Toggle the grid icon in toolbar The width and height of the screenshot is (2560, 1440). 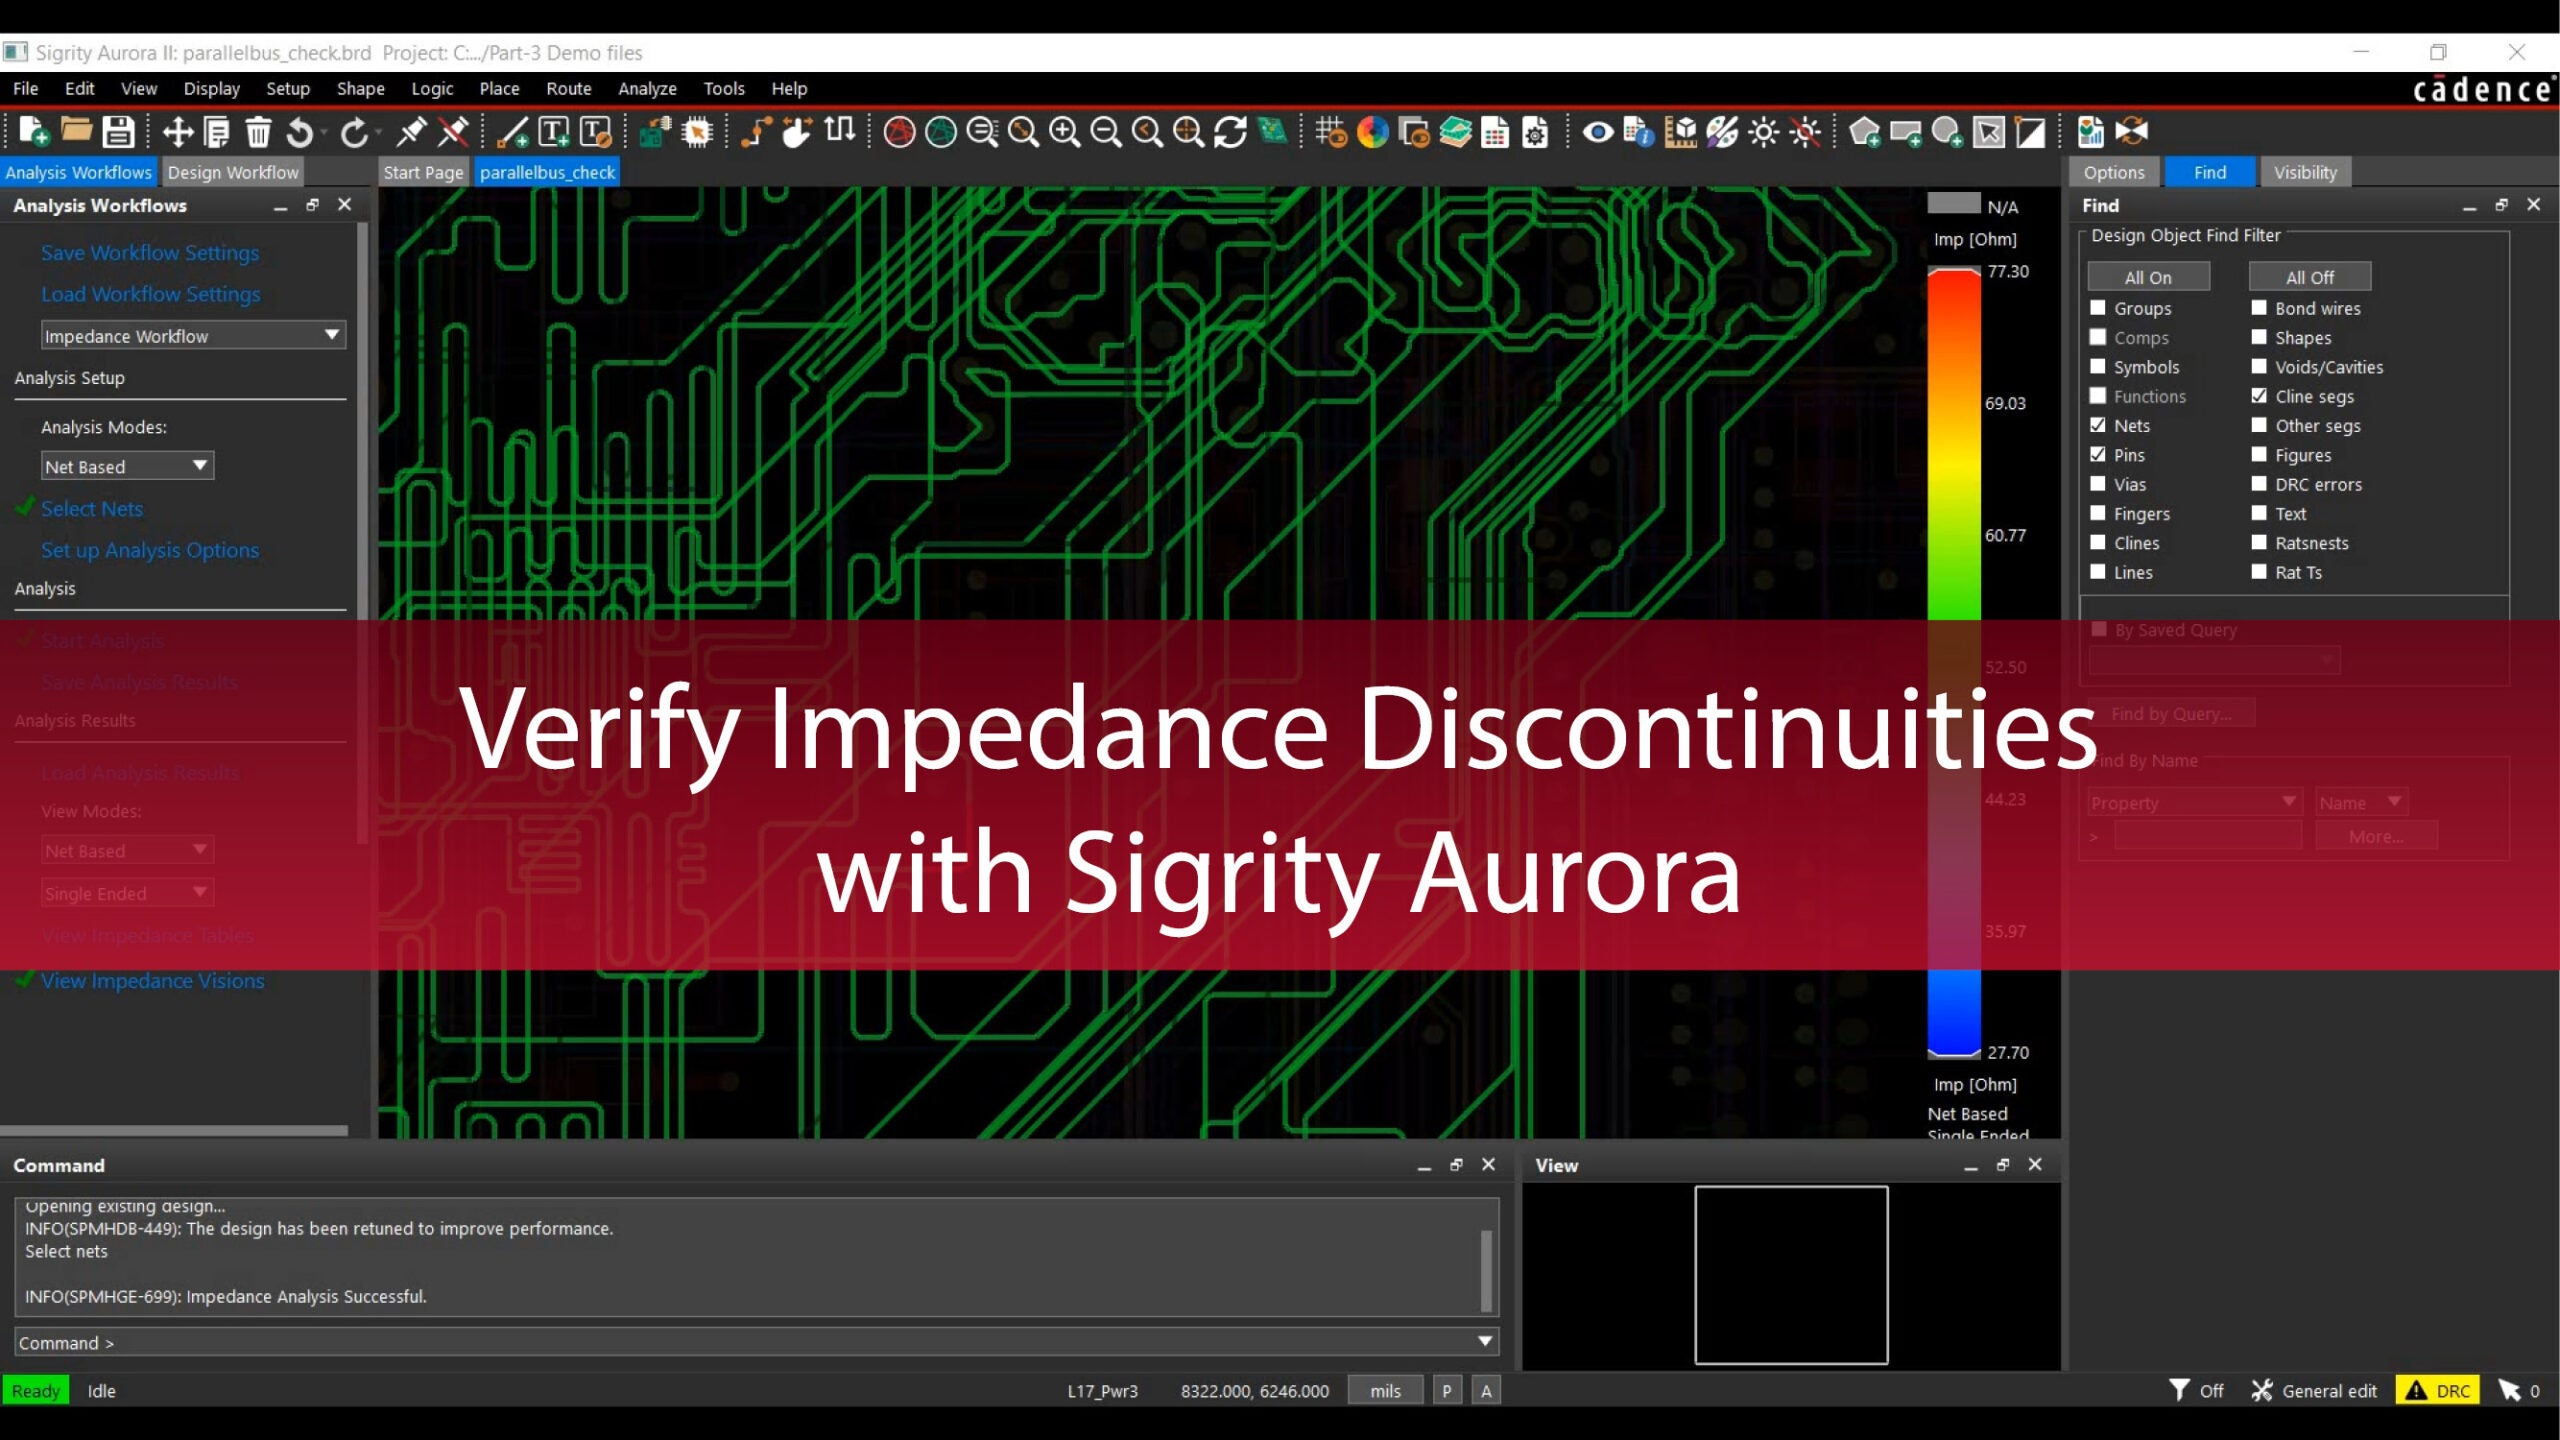tap(1331, 131)
